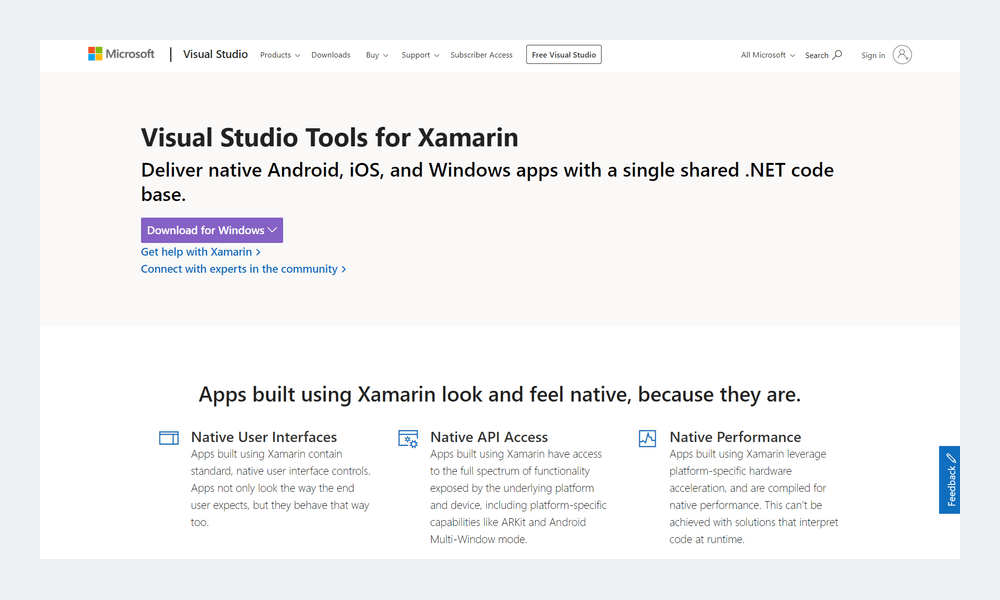Click the Visual Studio Tools for Xamarin title
The height and width of the screenshot is (600, 1000).
[330, 138]
